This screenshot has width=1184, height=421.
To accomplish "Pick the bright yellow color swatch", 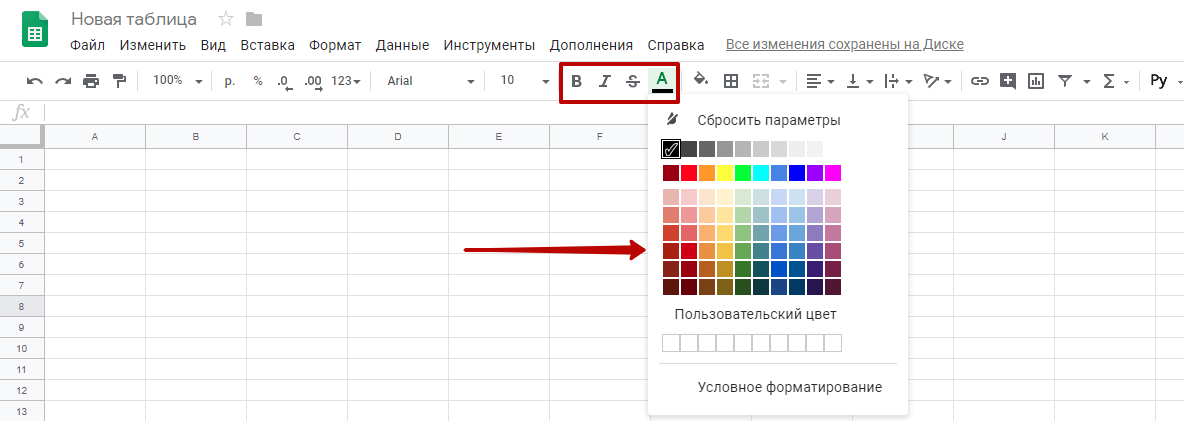I will (x=725, y=173).
